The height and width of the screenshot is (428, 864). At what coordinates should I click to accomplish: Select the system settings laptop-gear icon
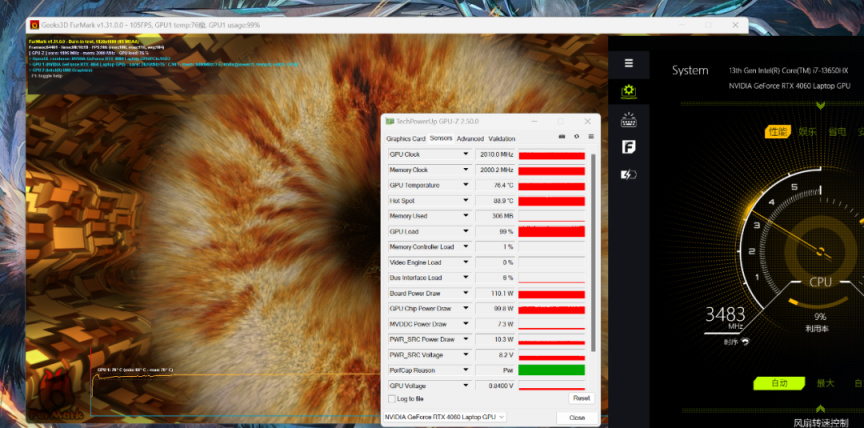(629, 91)
